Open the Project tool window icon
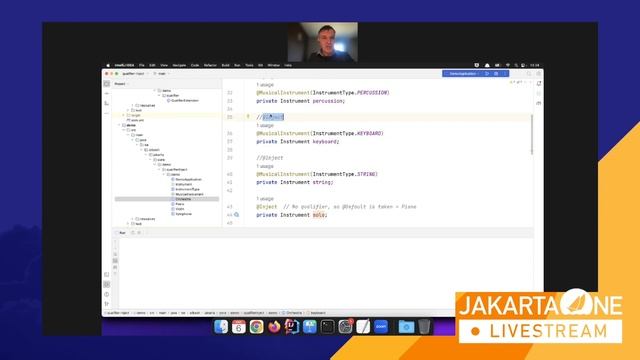The height and width of the screenshot is (360, 640). pyautogui.click(x=107, y=84)
